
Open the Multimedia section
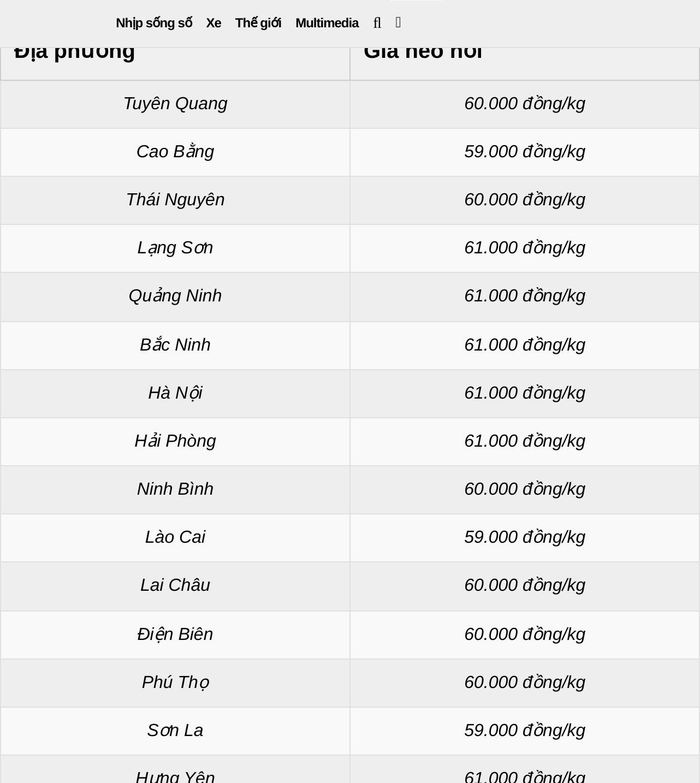327,23
